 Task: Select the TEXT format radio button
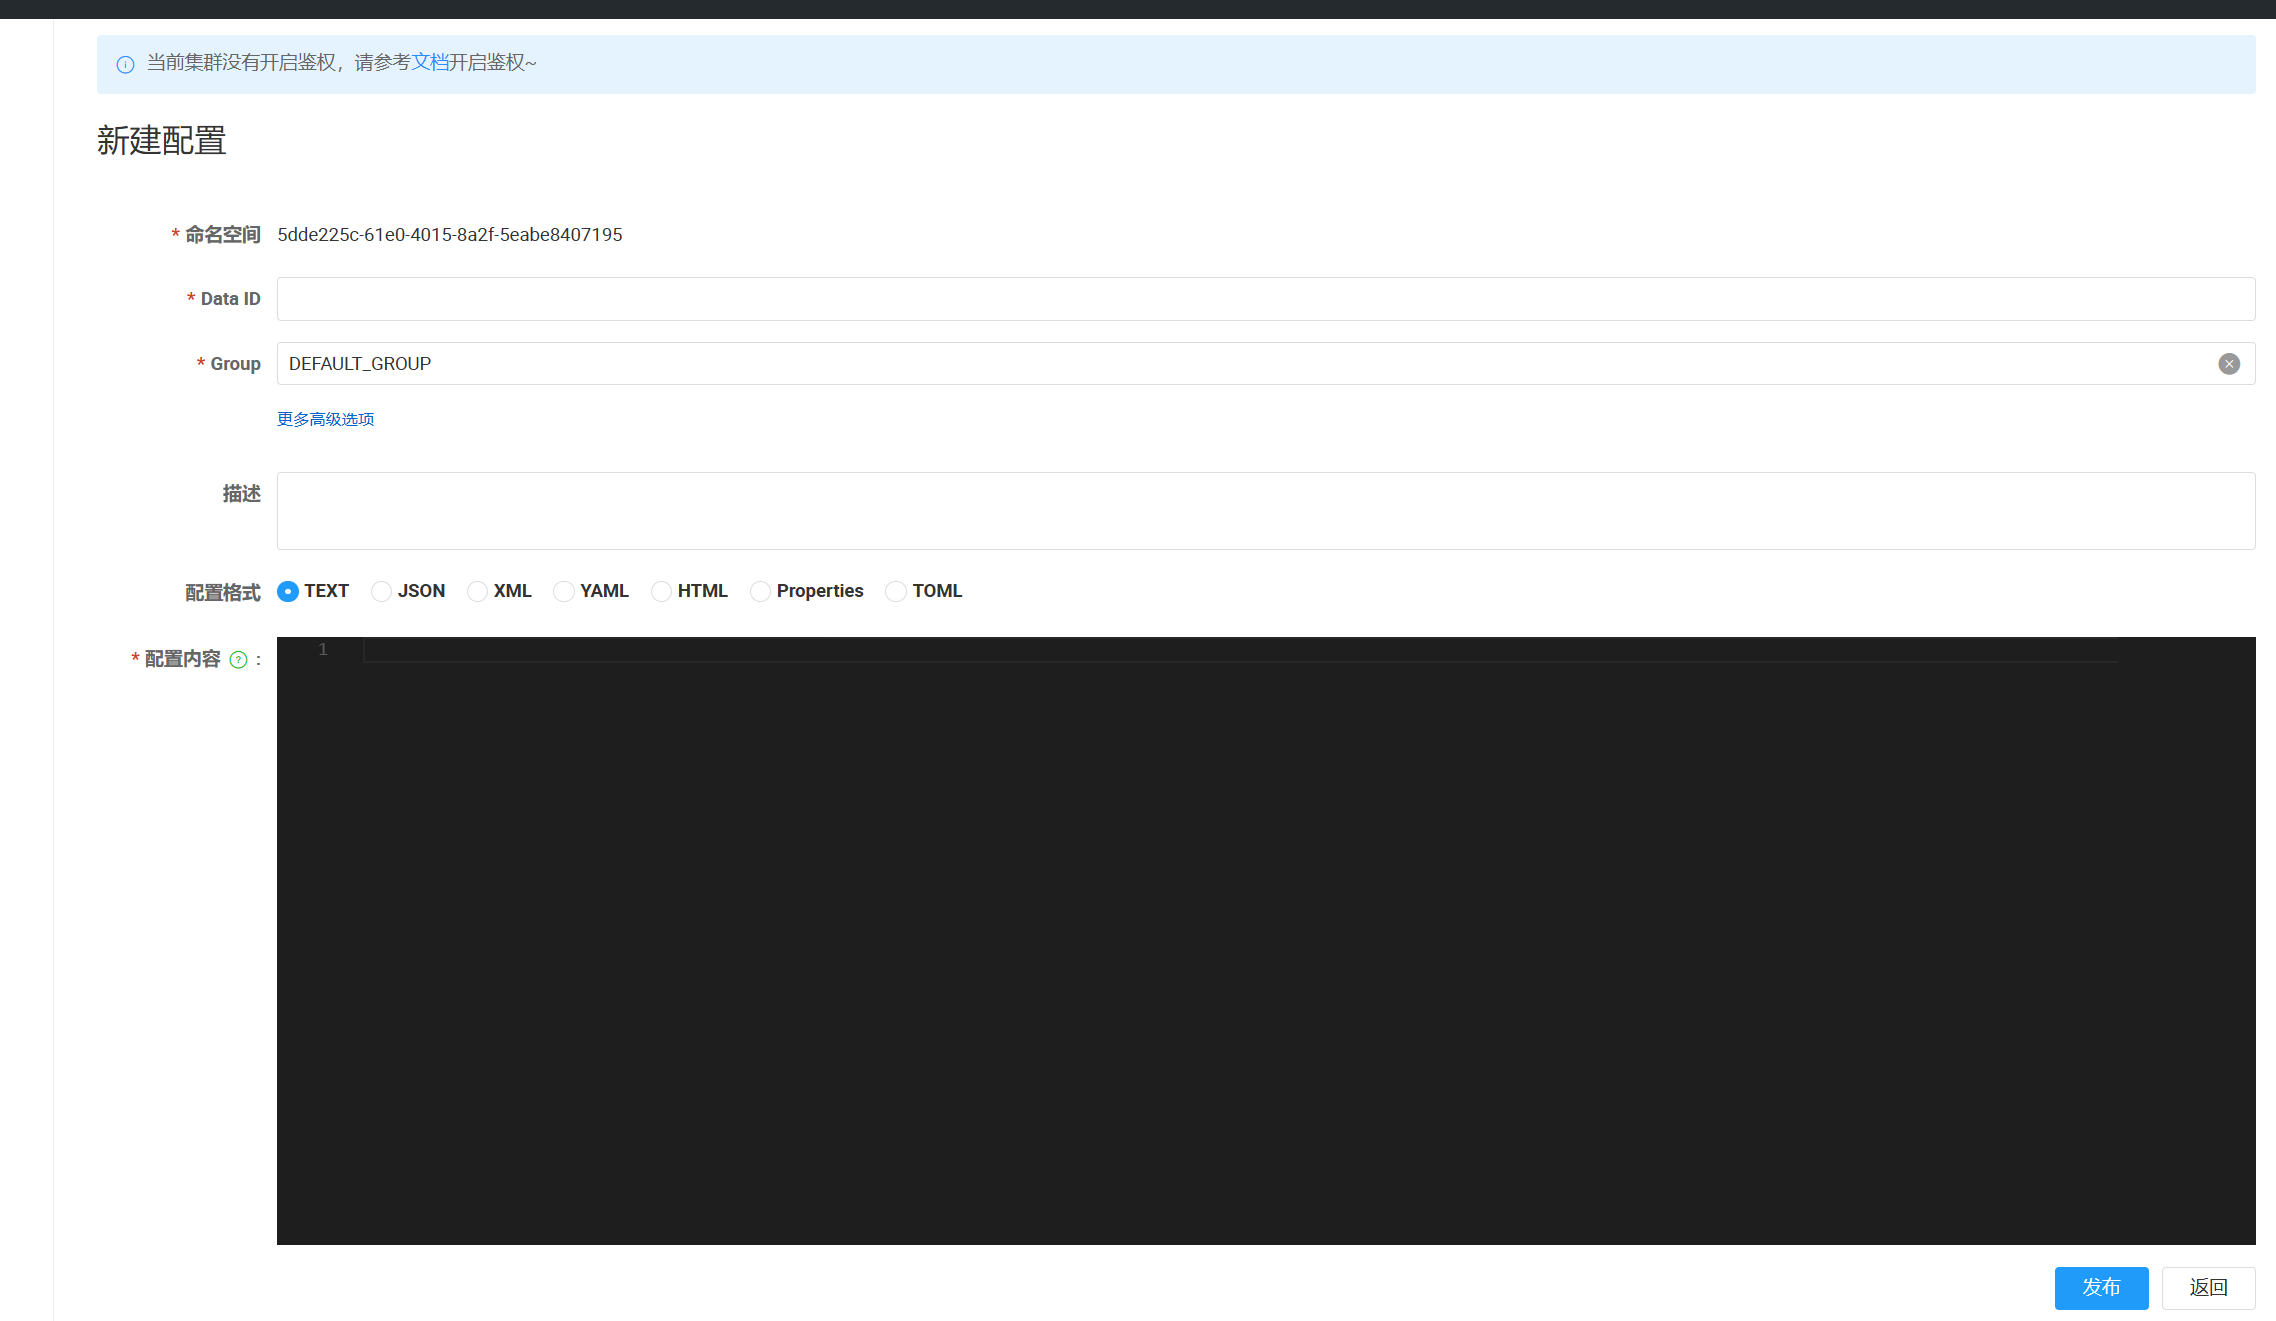288,591
